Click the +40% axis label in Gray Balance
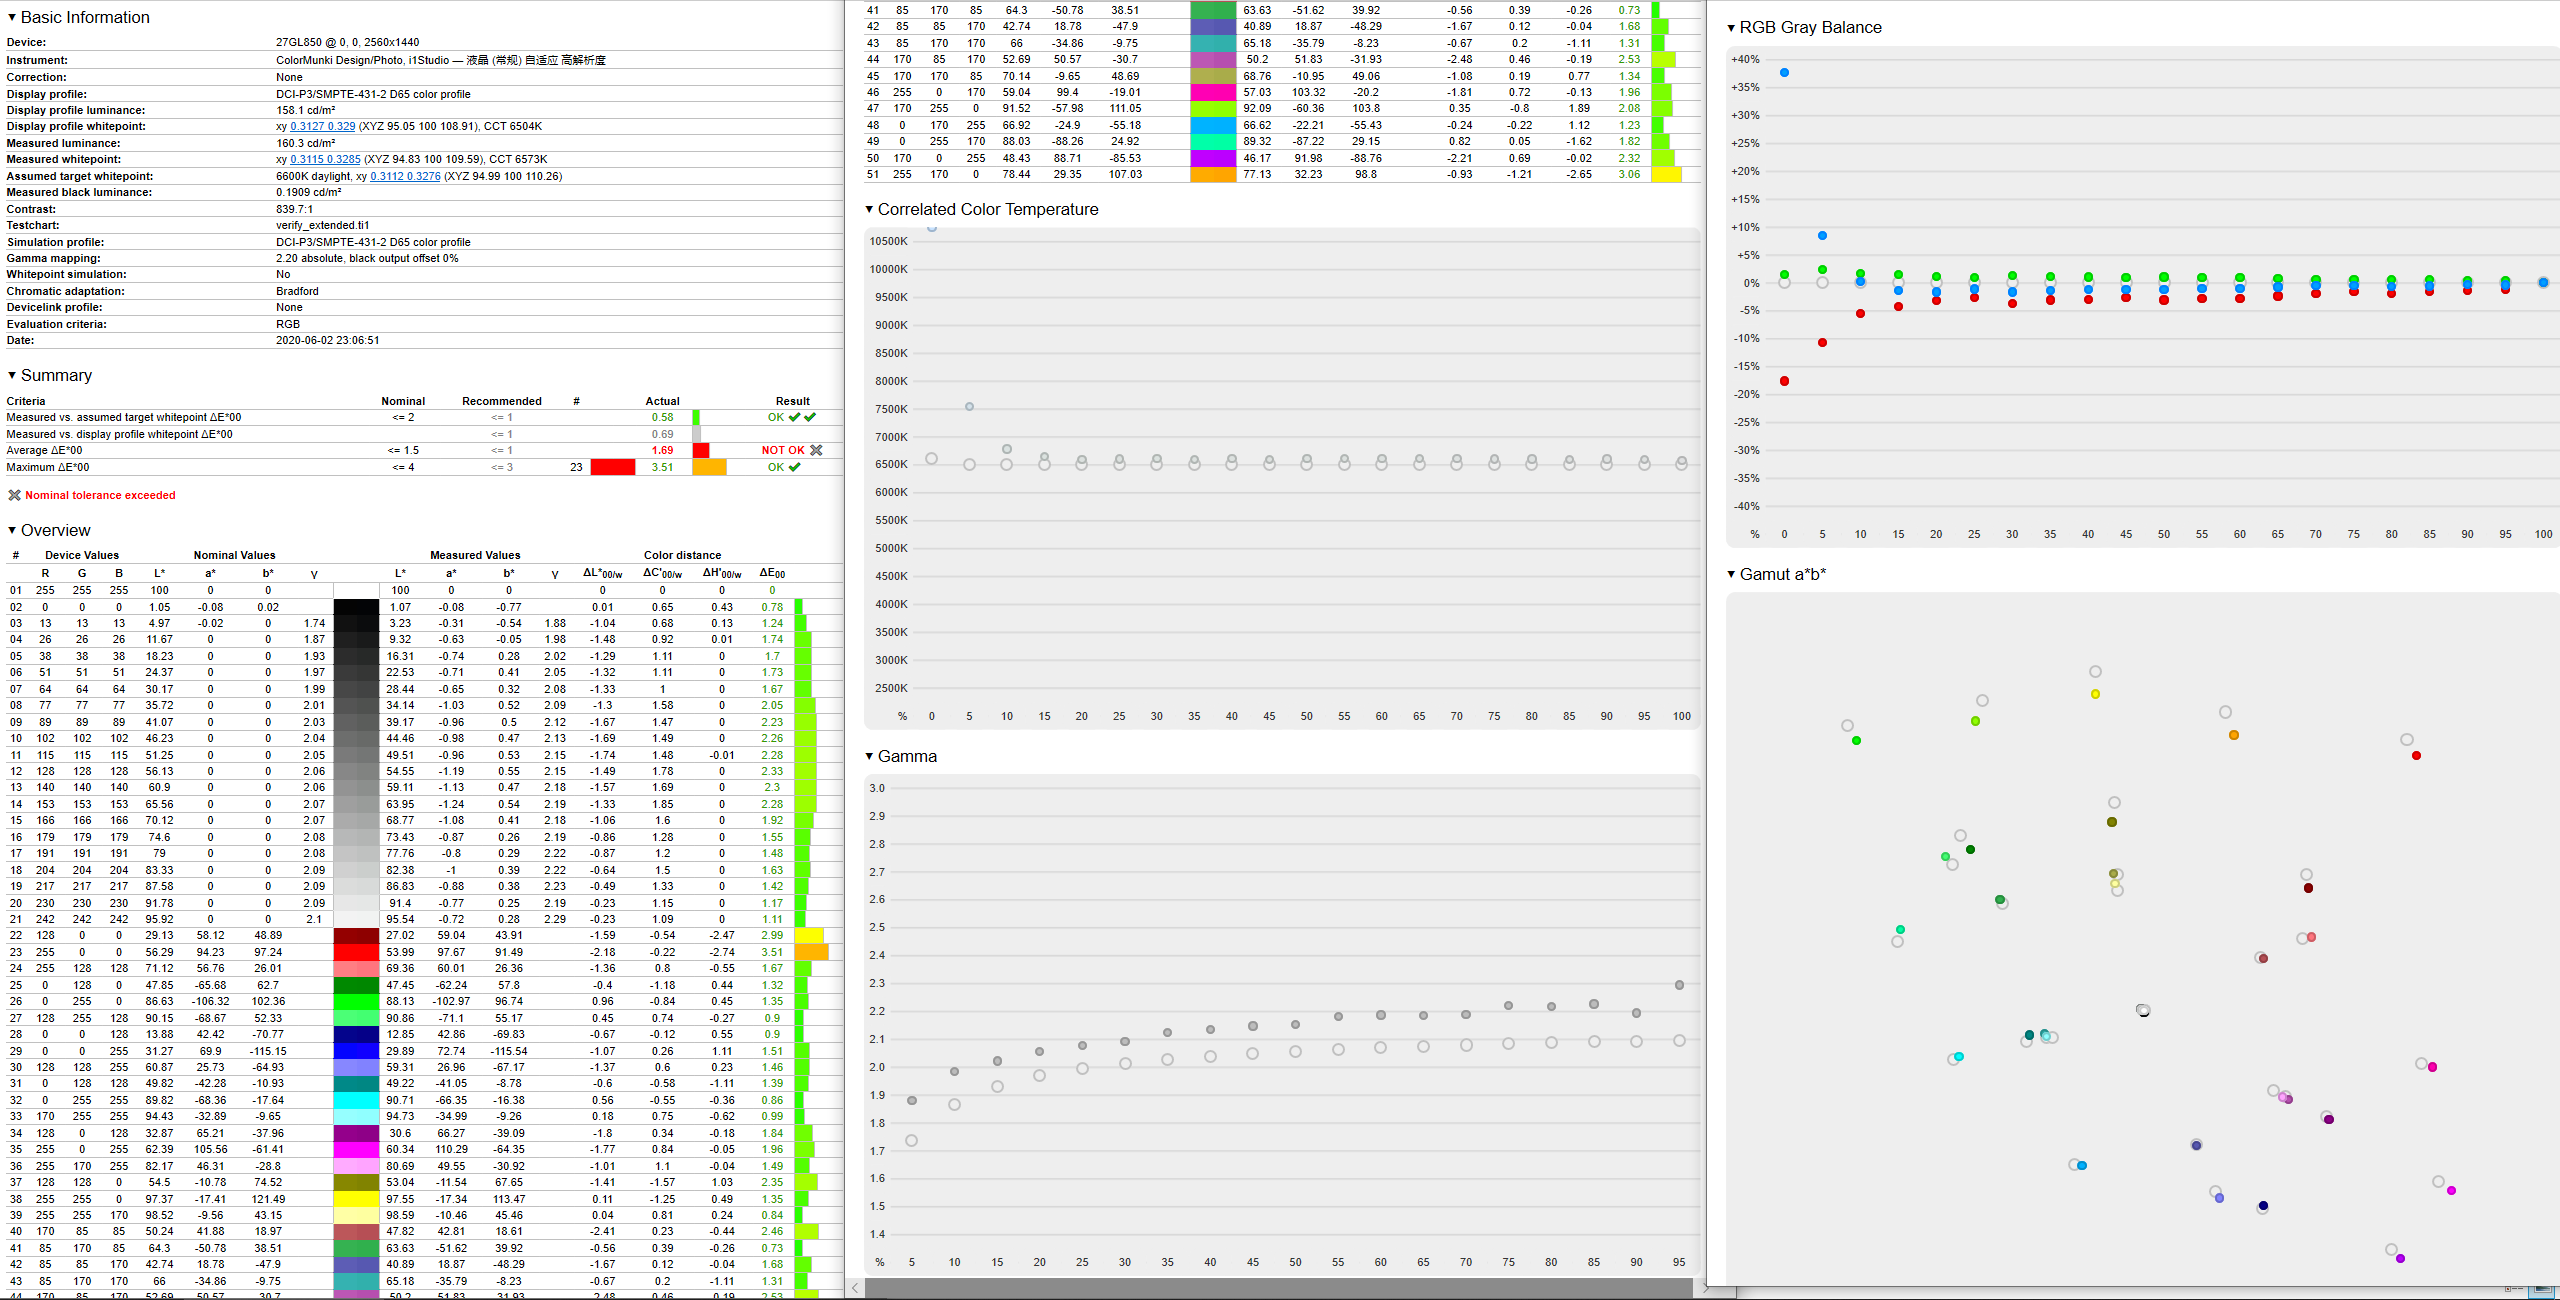2560x1300 pixels. pos(1745,59)
